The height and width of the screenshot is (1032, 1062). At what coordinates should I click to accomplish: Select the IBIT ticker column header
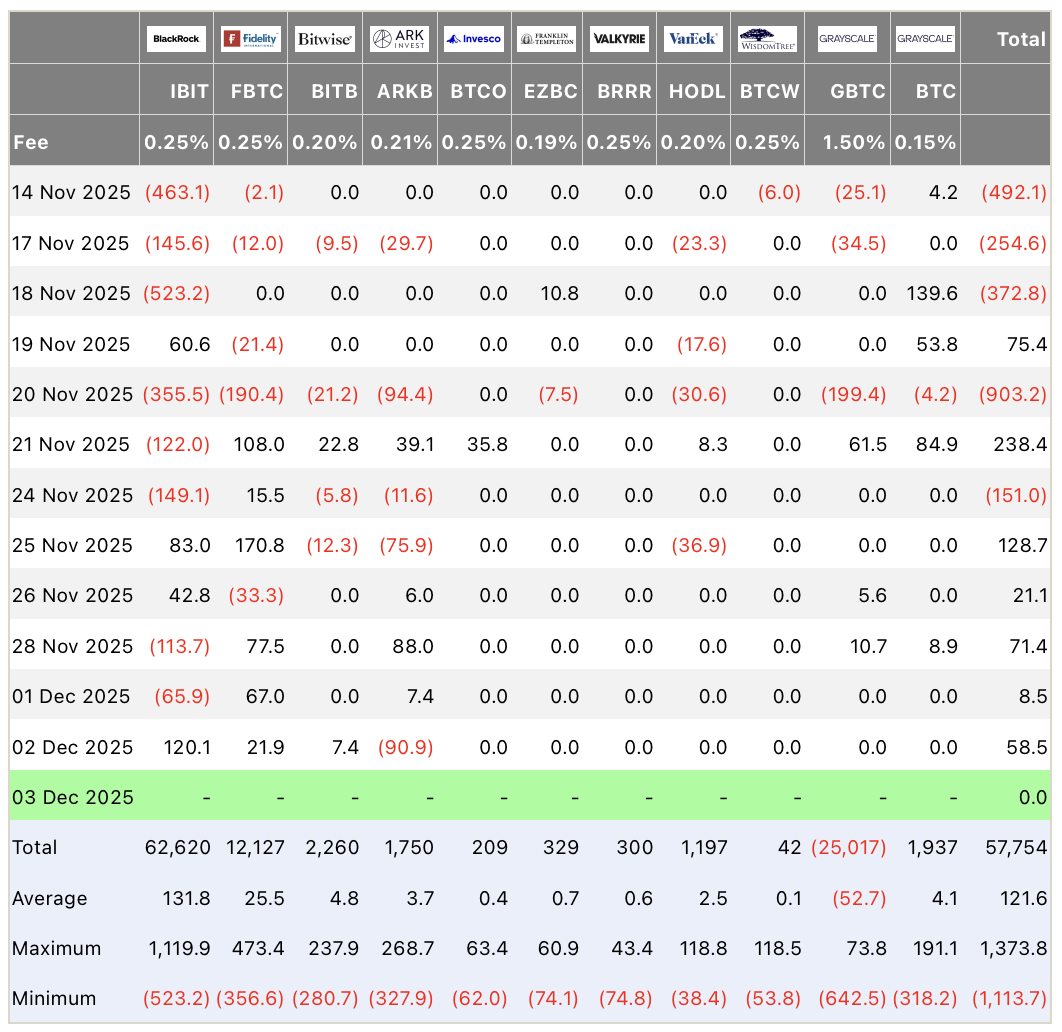click(189, 91)
